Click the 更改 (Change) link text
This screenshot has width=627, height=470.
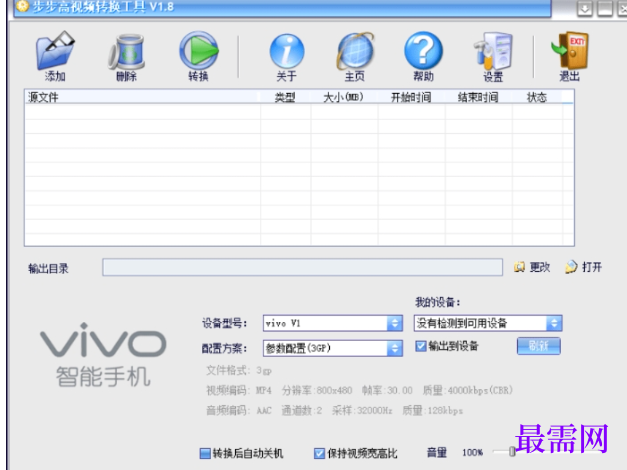[540, 267]
